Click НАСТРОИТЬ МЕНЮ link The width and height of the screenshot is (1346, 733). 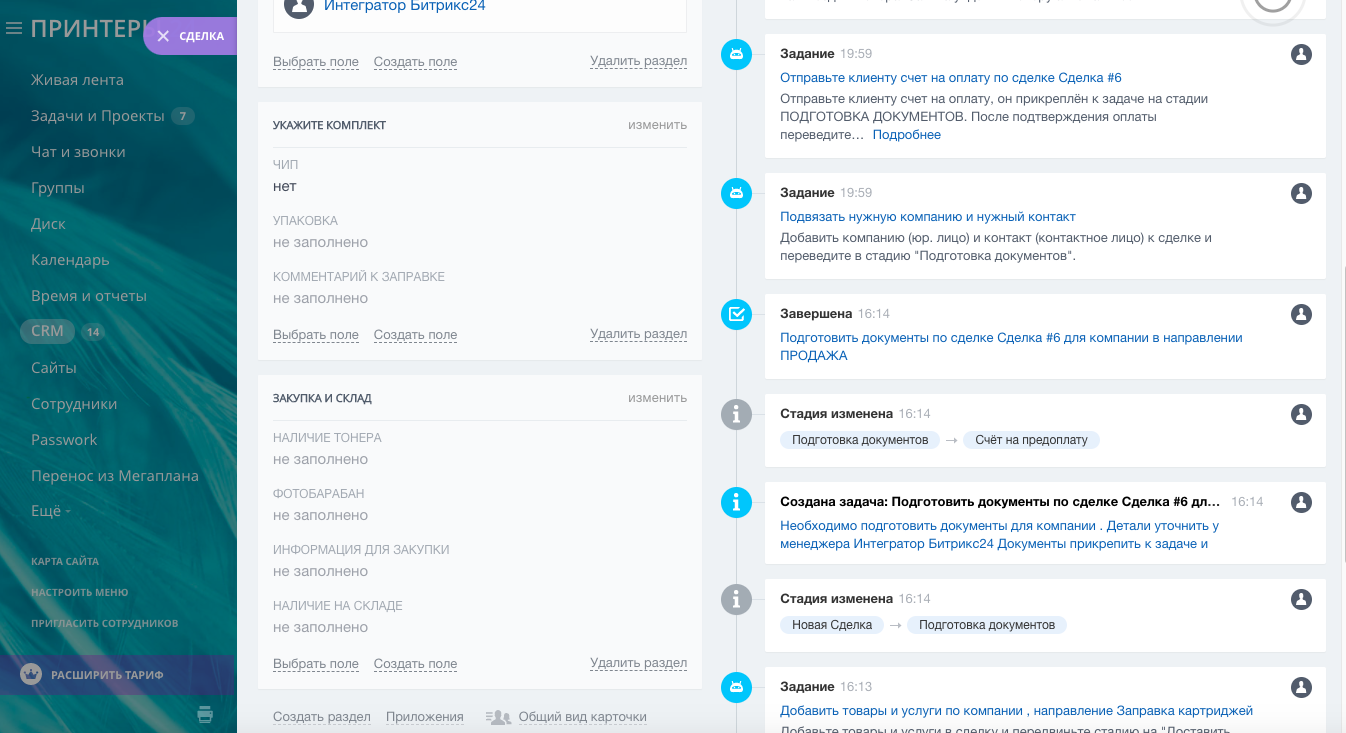pos(79,592)
